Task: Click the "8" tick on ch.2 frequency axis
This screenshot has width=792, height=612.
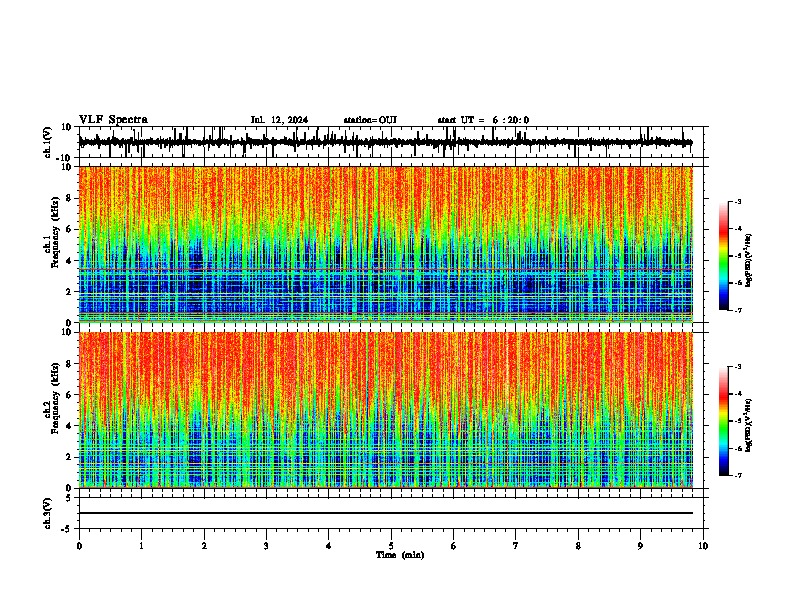Action: point(70,364)
